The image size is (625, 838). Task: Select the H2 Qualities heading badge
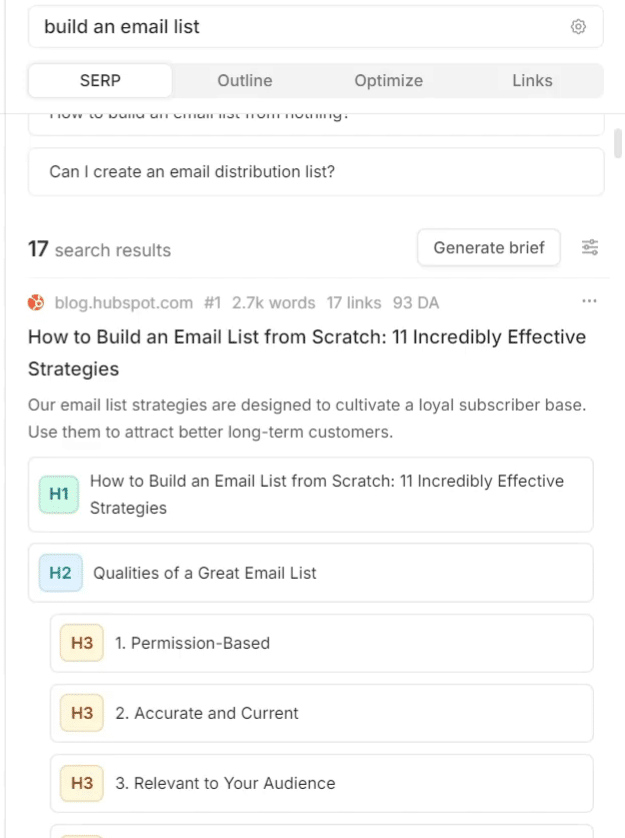(60, 573)
